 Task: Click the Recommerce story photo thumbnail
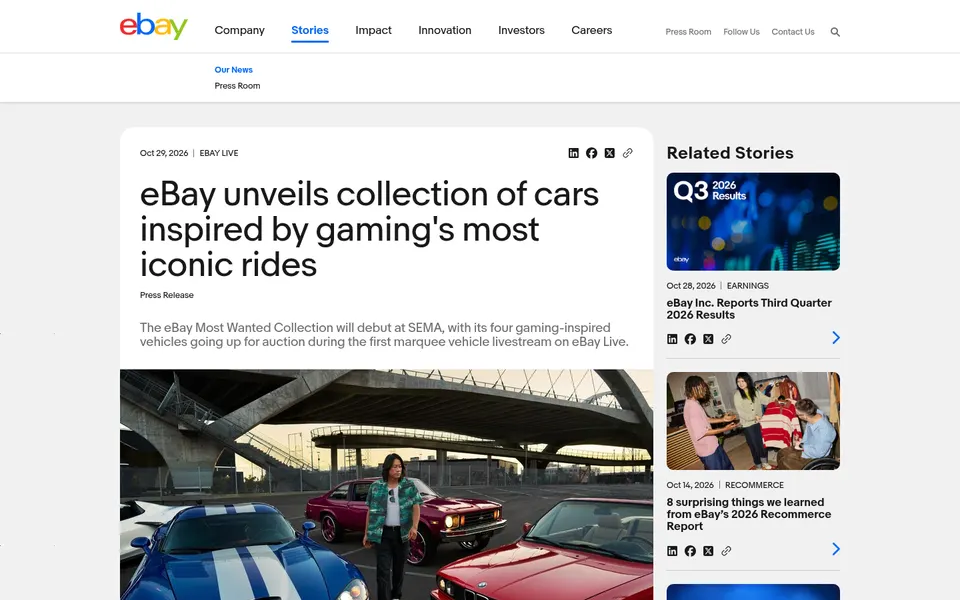point(753,421)
